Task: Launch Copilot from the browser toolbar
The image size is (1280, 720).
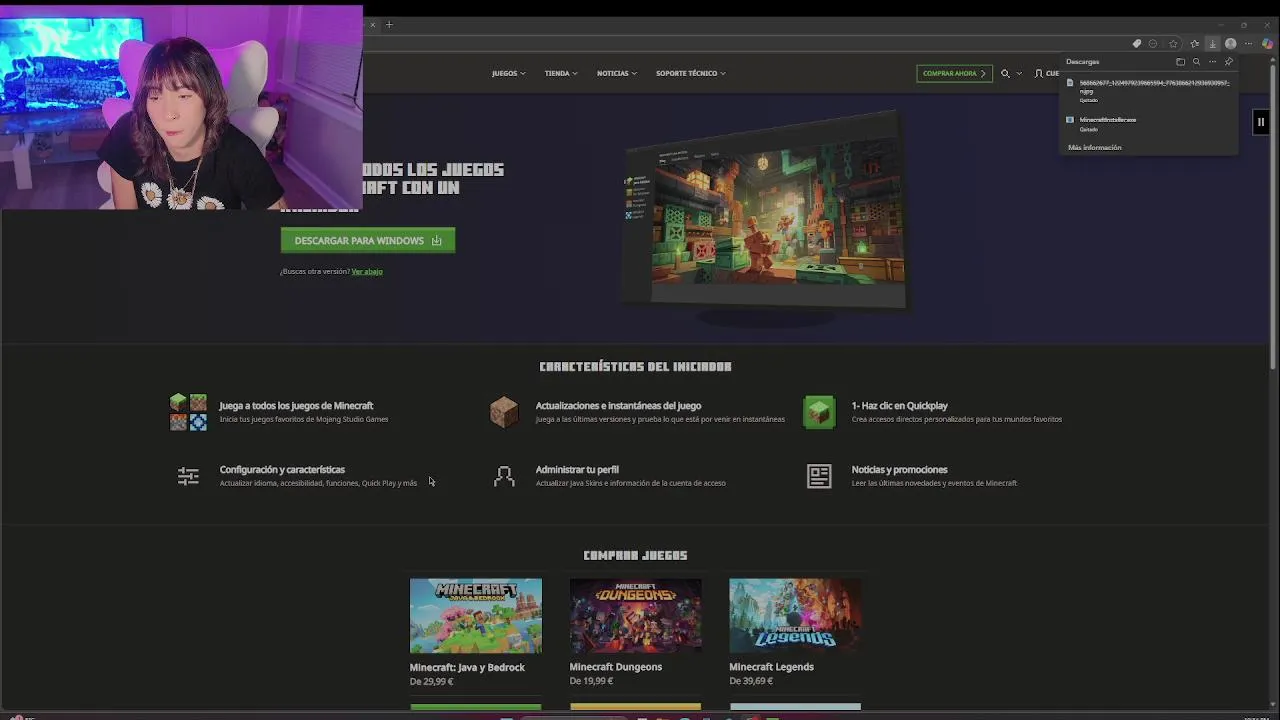Action: point(1267,44)
